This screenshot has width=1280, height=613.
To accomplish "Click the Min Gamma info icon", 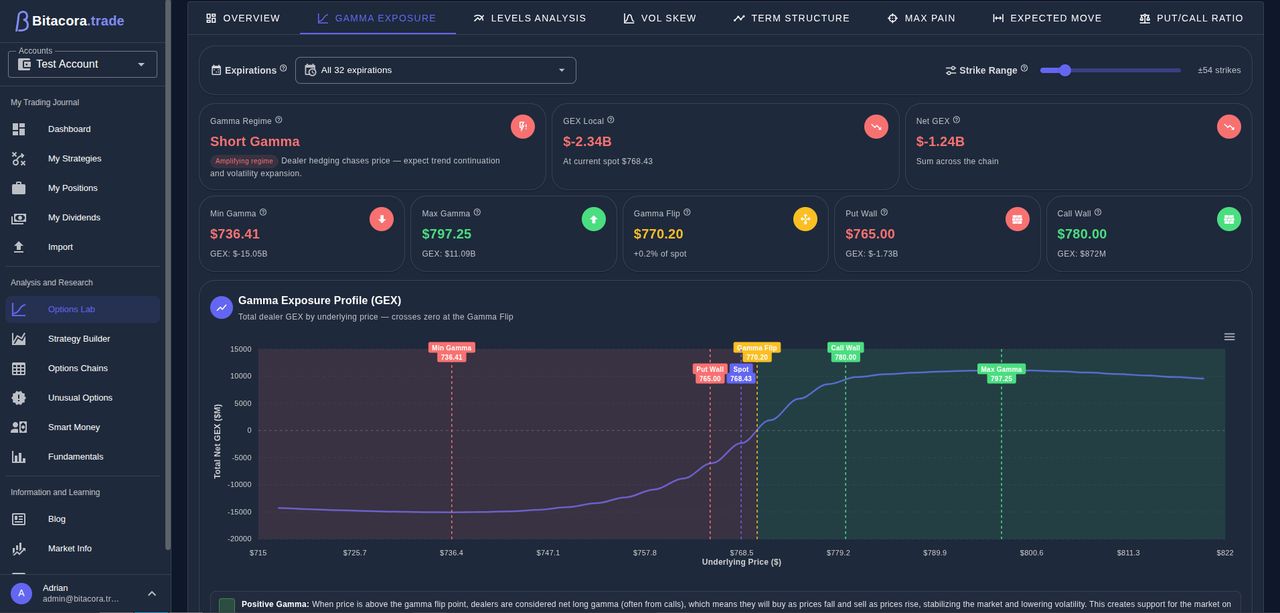I will [x=263, y=212].
